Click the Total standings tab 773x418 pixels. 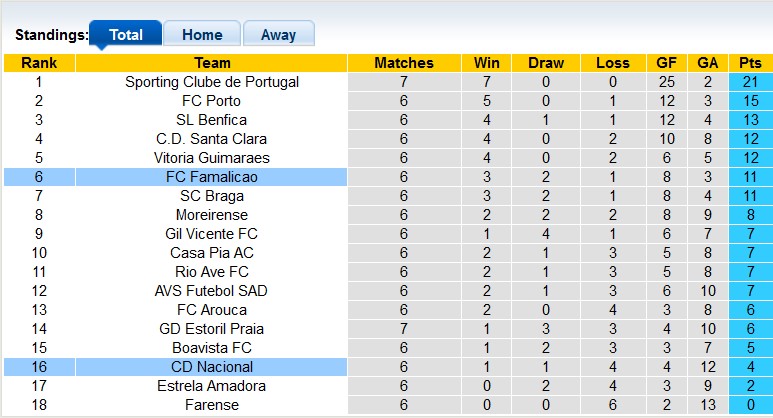click(126, 34)
